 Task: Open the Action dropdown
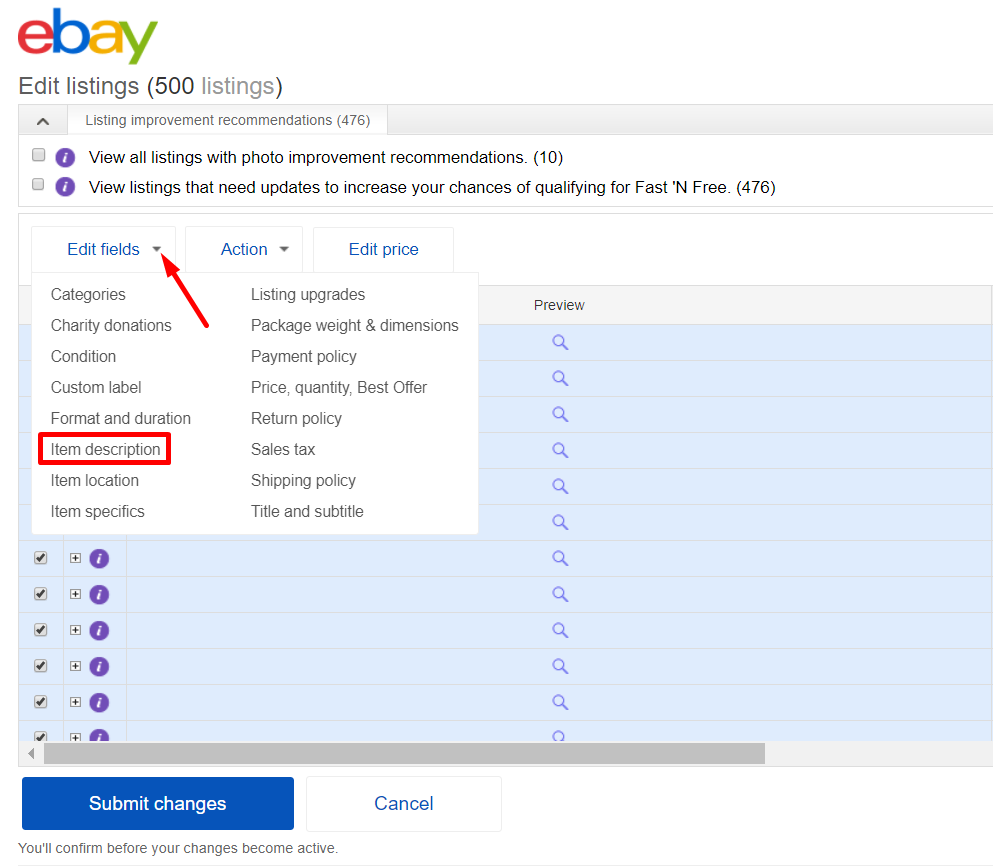pyautogui.click(x=244, y=250)
